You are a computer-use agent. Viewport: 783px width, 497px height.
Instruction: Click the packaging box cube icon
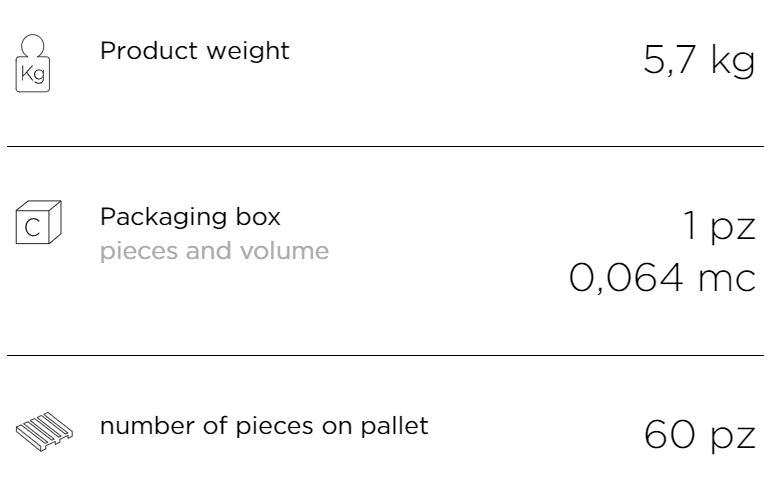tap(38, 222)
